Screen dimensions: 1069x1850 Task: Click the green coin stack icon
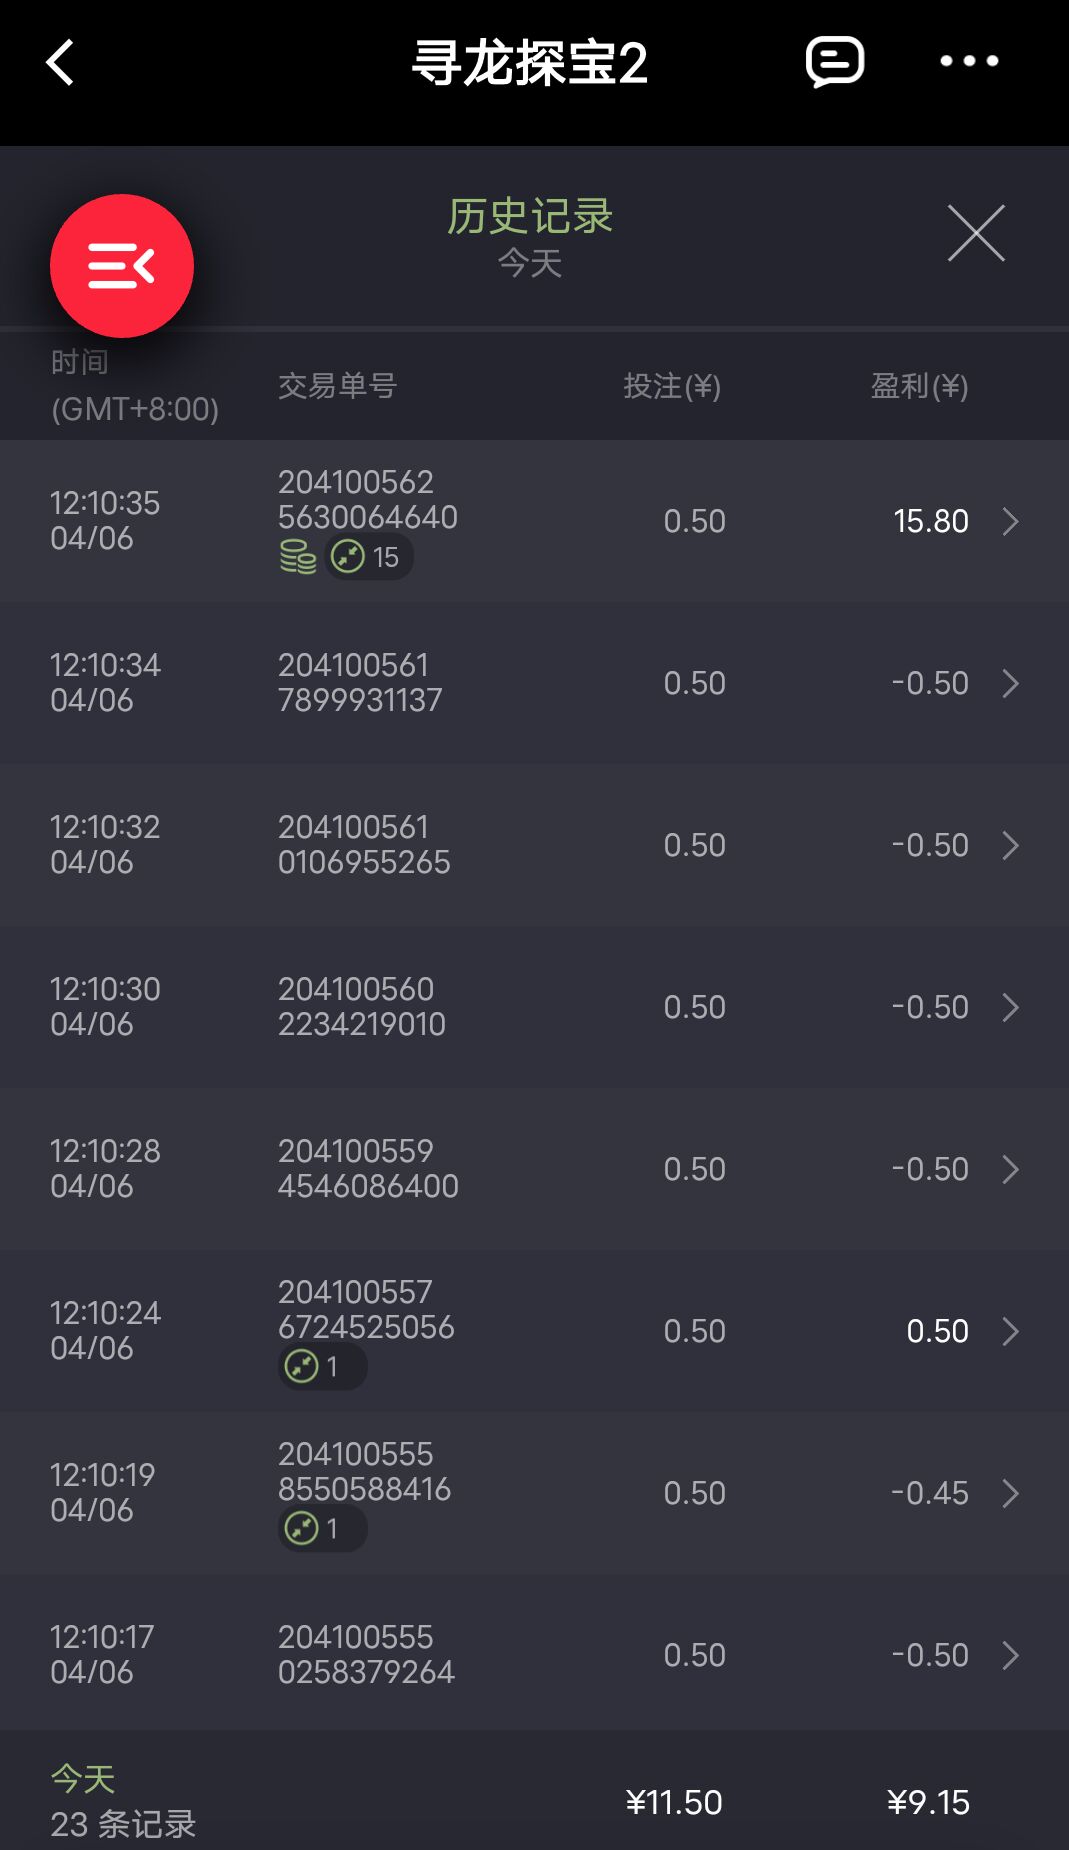[x=298, y=557]
